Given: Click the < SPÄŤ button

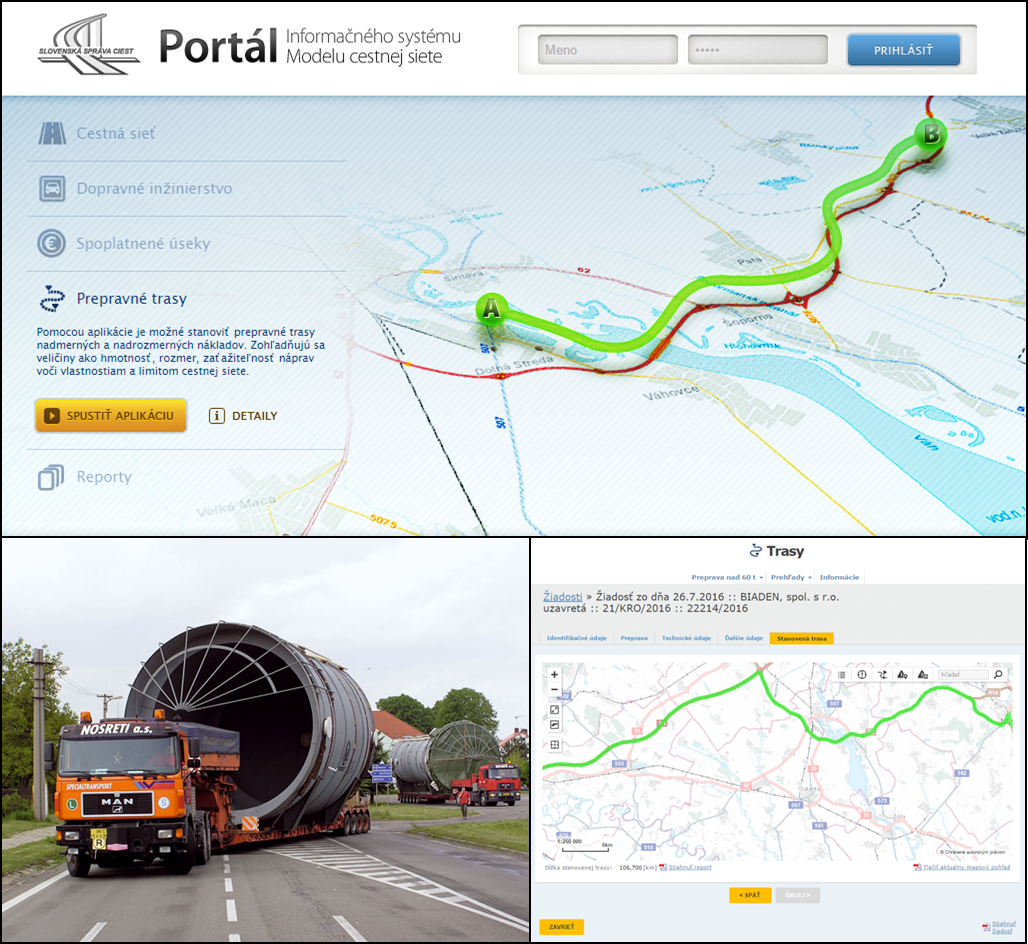Looking at the screenshot, I should [x=750, y=895].
